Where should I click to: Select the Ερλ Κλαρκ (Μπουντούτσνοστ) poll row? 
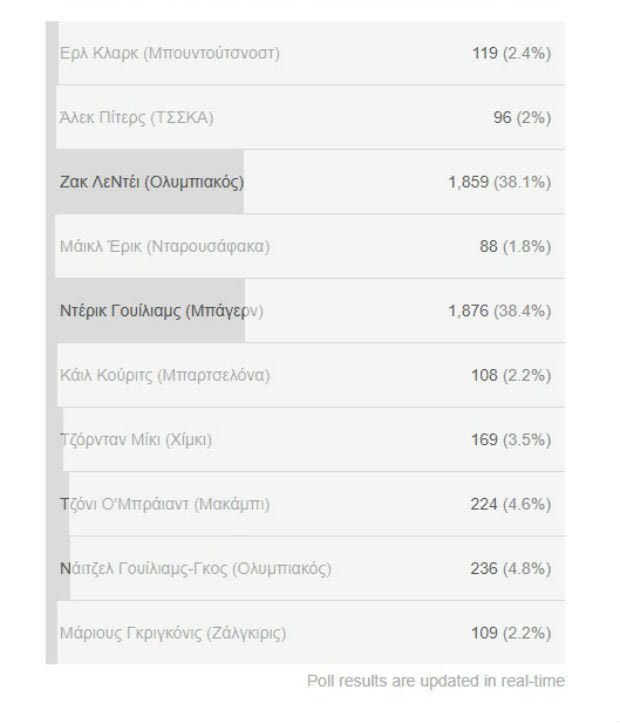point(305,53)
